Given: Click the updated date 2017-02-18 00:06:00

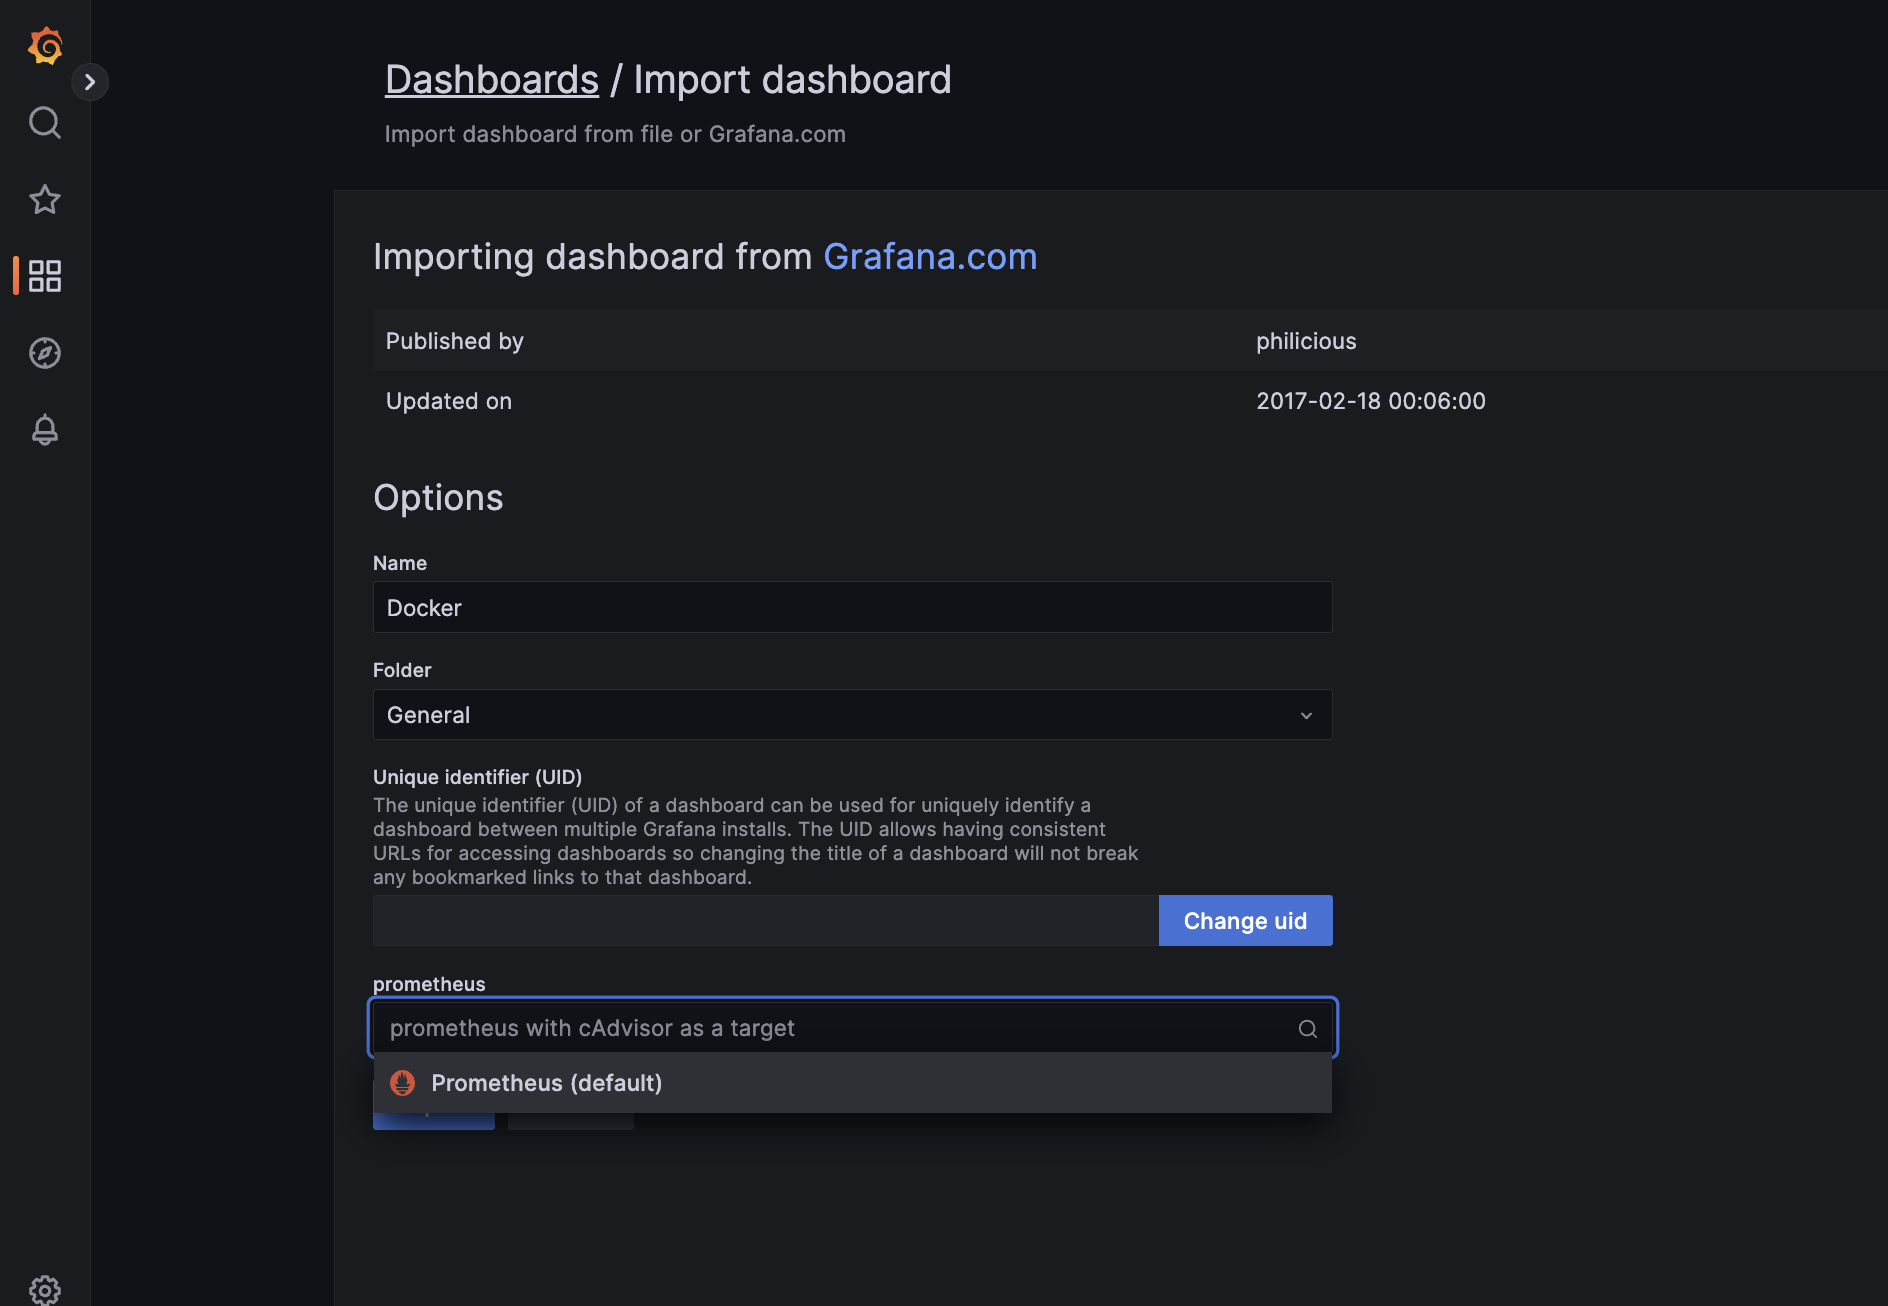Looking at the screenshot, I should [1371, 401].
